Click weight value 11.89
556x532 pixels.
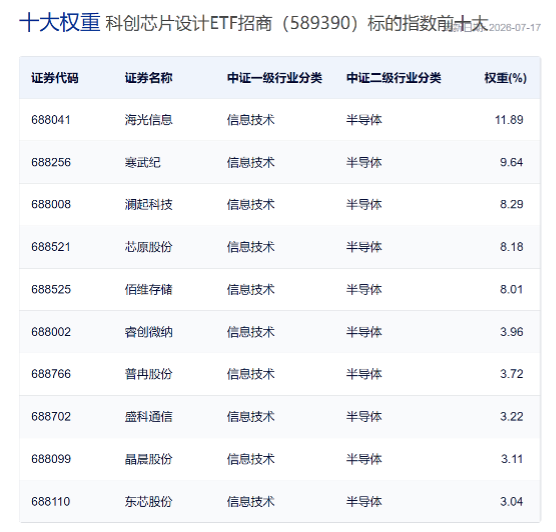(509, 120)
